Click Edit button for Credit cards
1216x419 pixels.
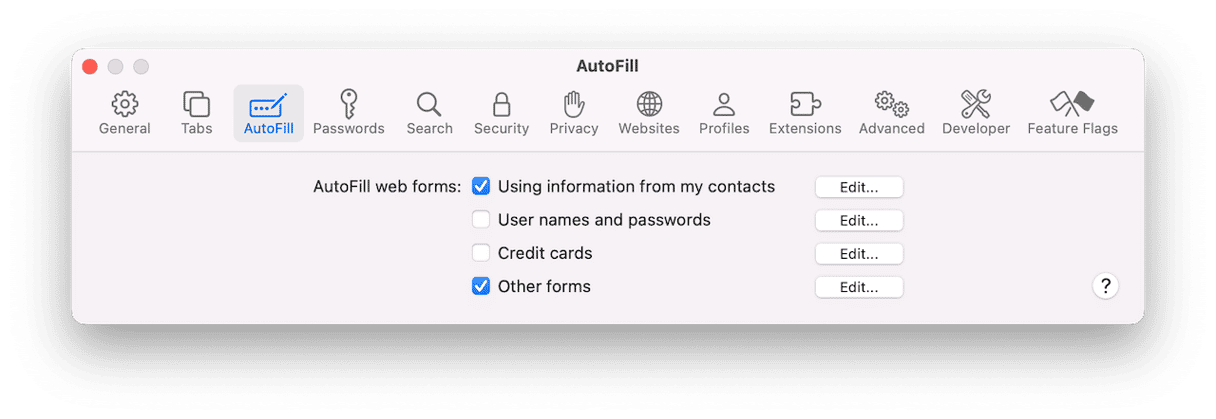click(x=859, y=254)
